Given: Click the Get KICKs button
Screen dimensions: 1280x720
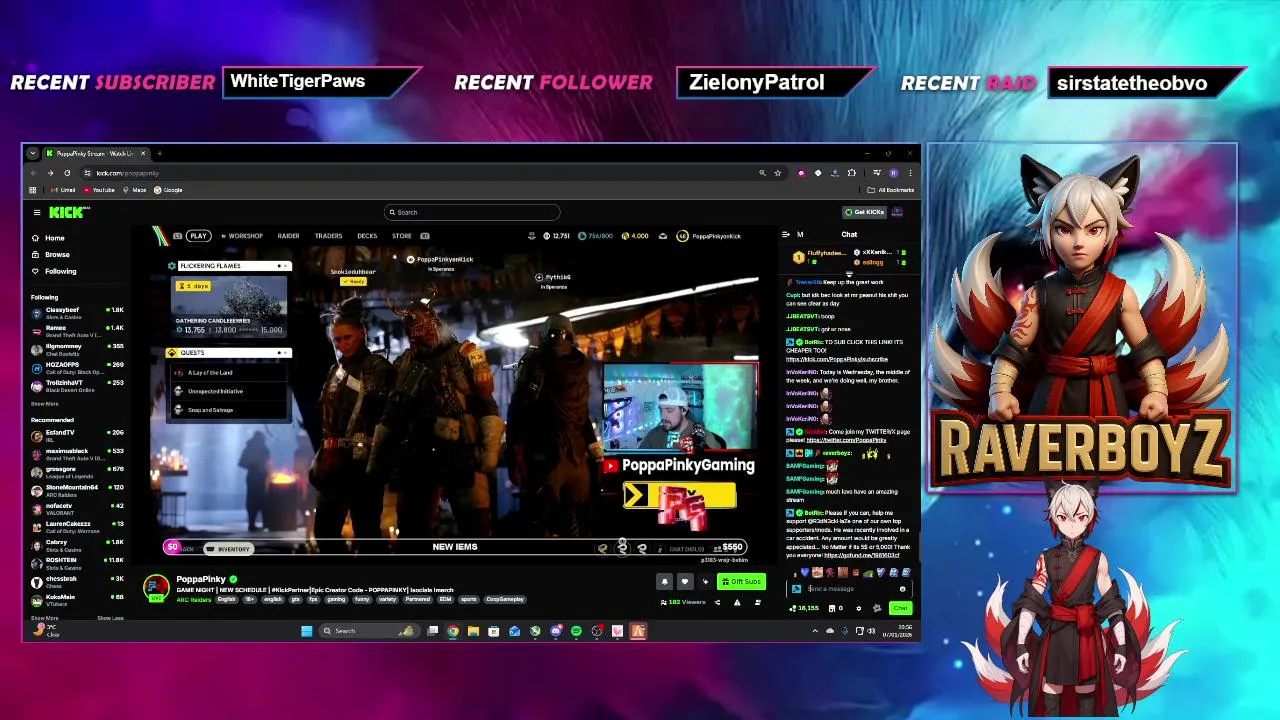Looking at the screenshot, I should click(864, 212).
